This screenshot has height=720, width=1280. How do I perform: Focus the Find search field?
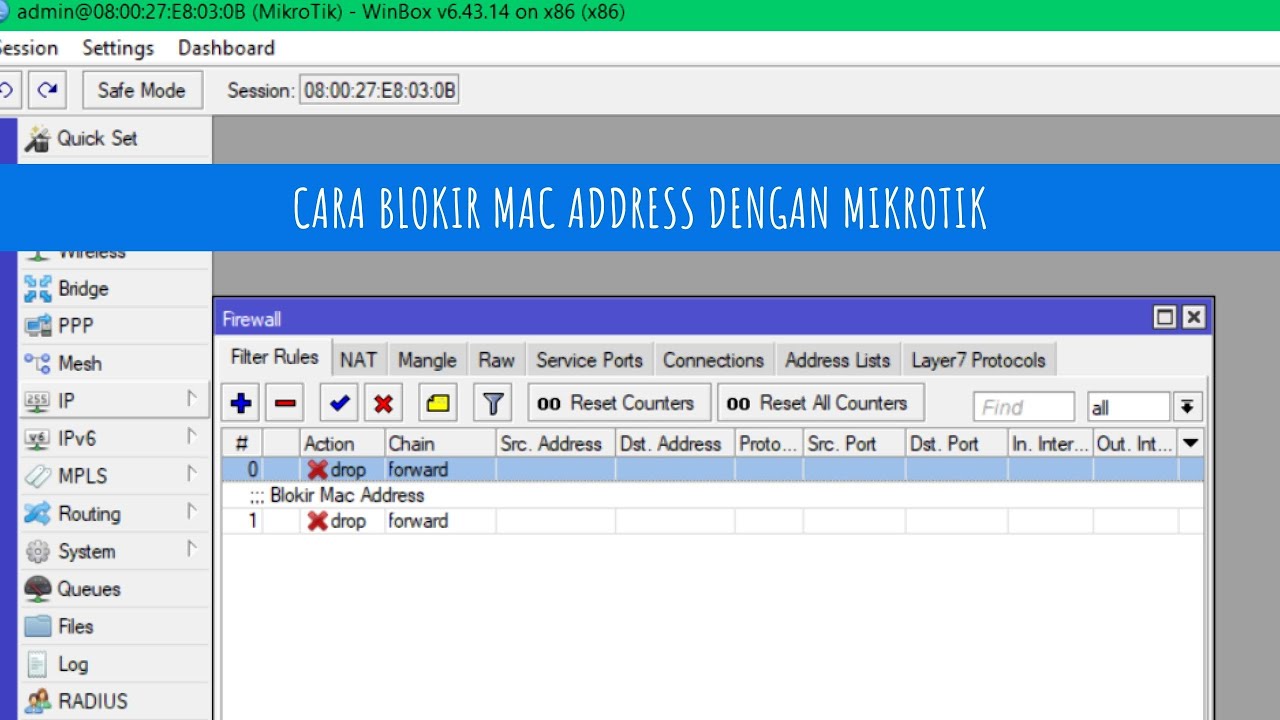(x=1024, y=407)
